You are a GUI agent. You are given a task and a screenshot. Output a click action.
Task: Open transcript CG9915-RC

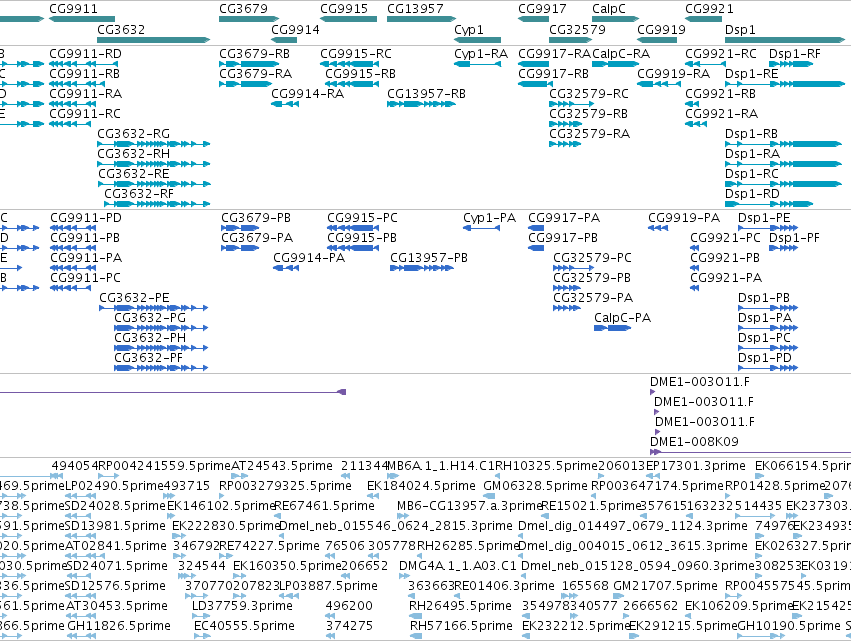click(348, 64)
